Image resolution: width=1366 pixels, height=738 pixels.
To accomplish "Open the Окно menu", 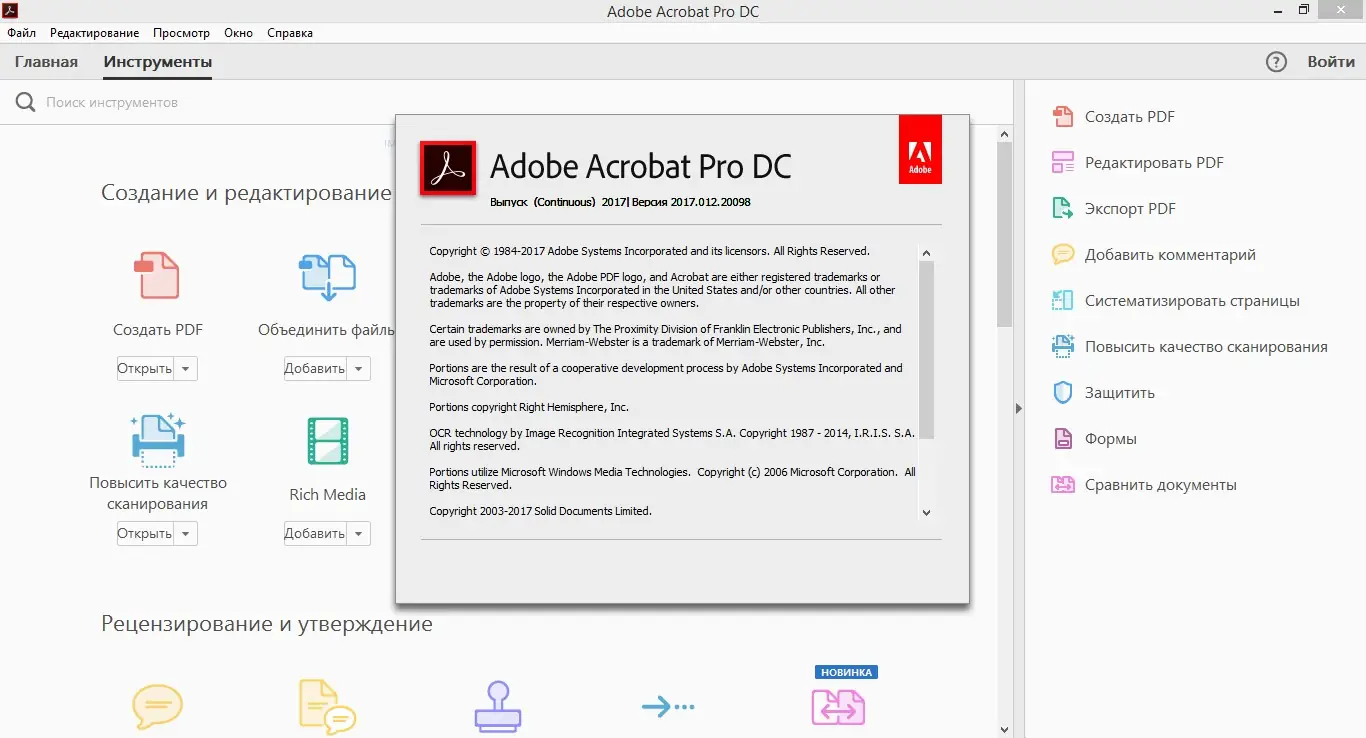I will click(x=239, y=33).
